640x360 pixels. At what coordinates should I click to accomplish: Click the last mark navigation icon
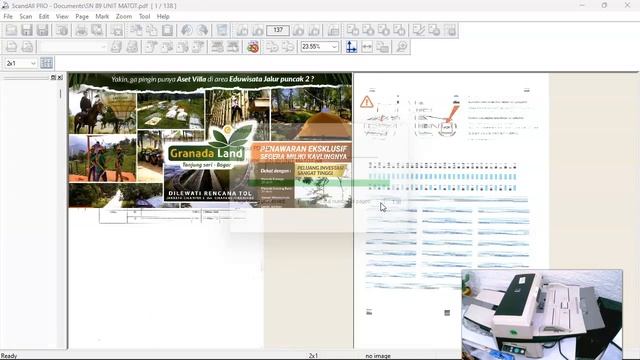click(x=400, y=30)
